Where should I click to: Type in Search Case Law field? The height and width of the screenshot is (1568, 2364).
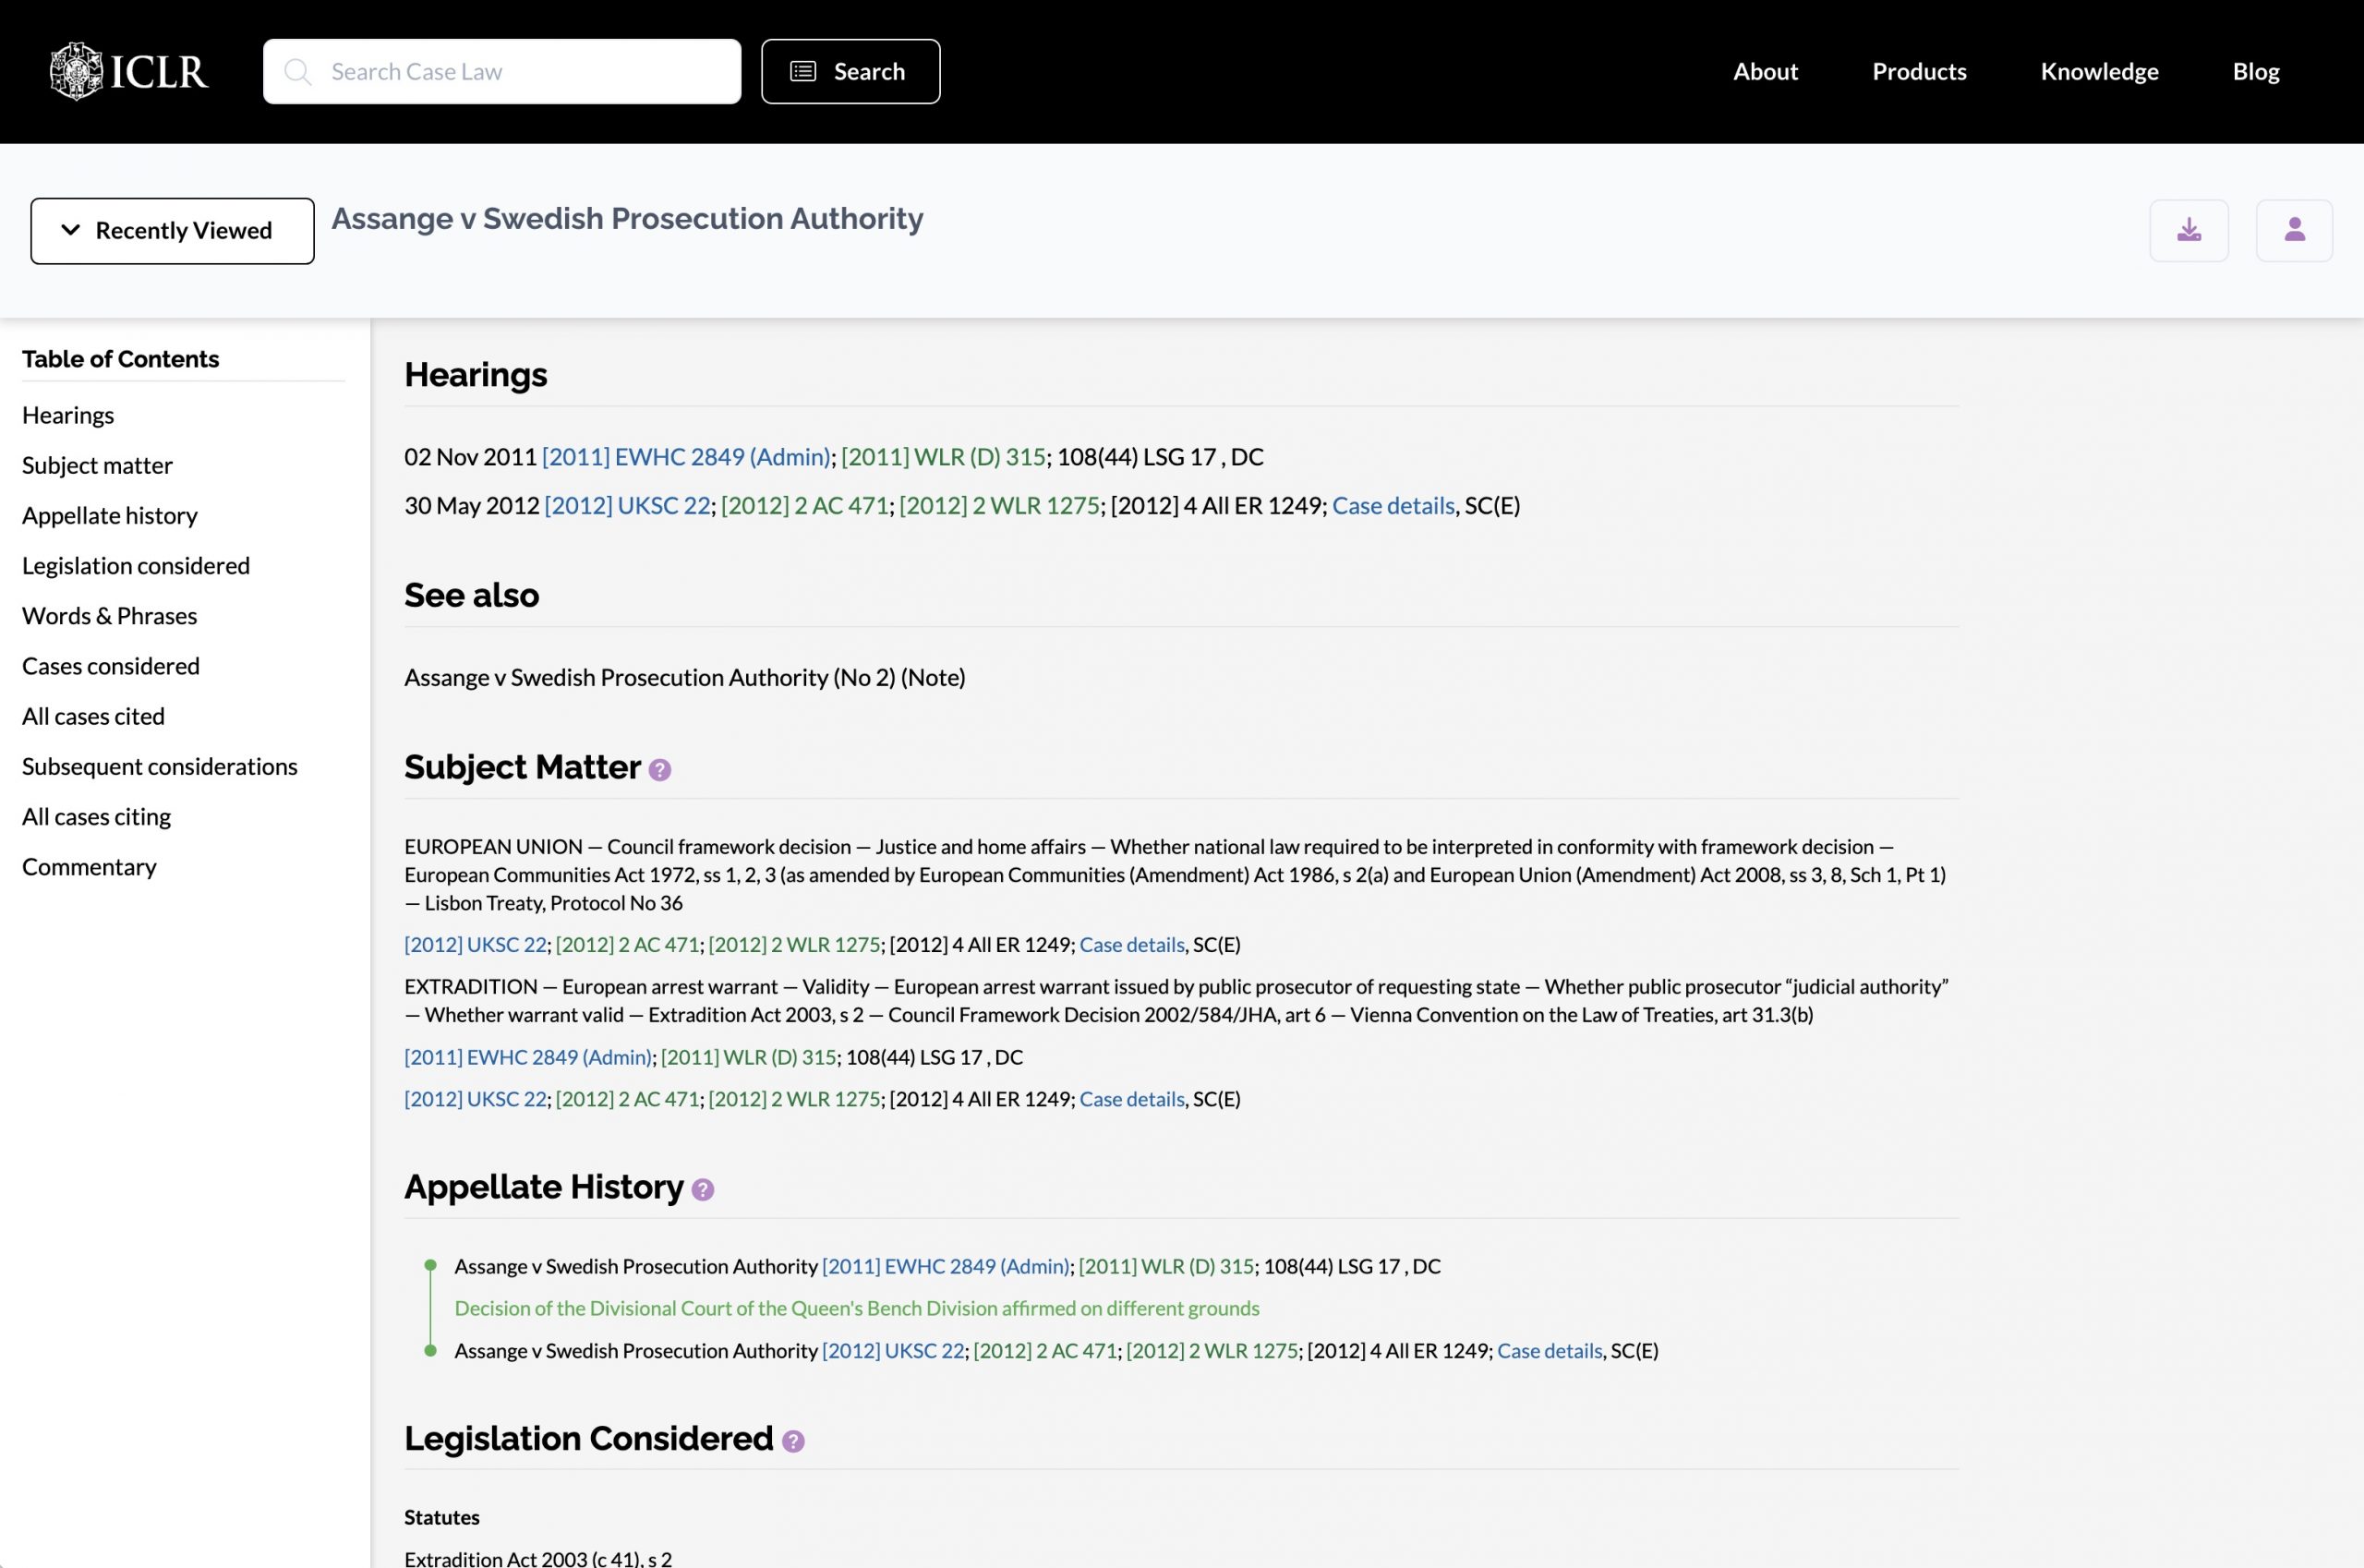click(x=520, y=72)
